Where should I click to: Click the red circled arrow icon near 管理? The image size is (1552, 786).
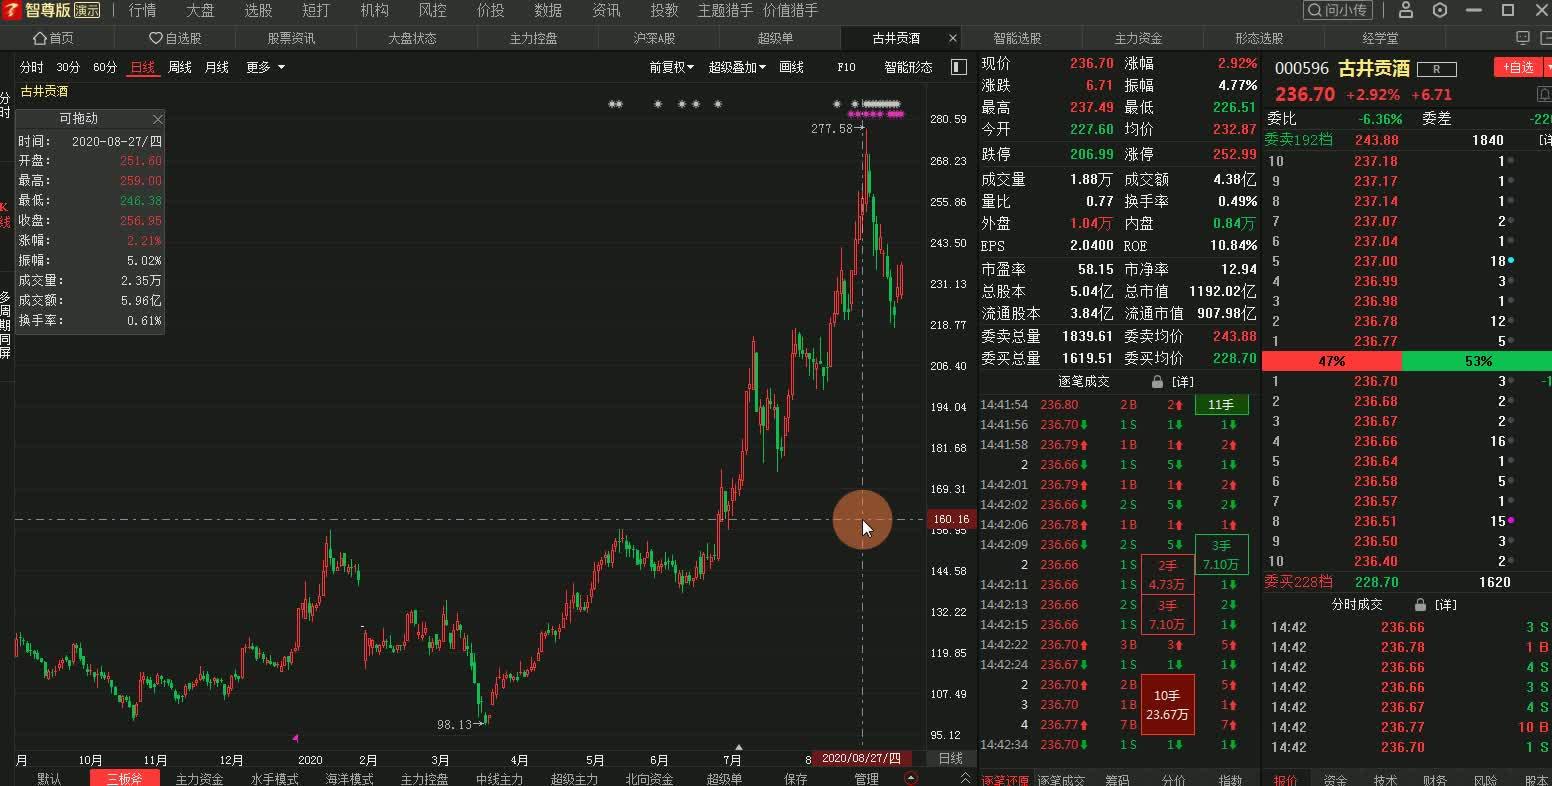(x=911, y=778)
